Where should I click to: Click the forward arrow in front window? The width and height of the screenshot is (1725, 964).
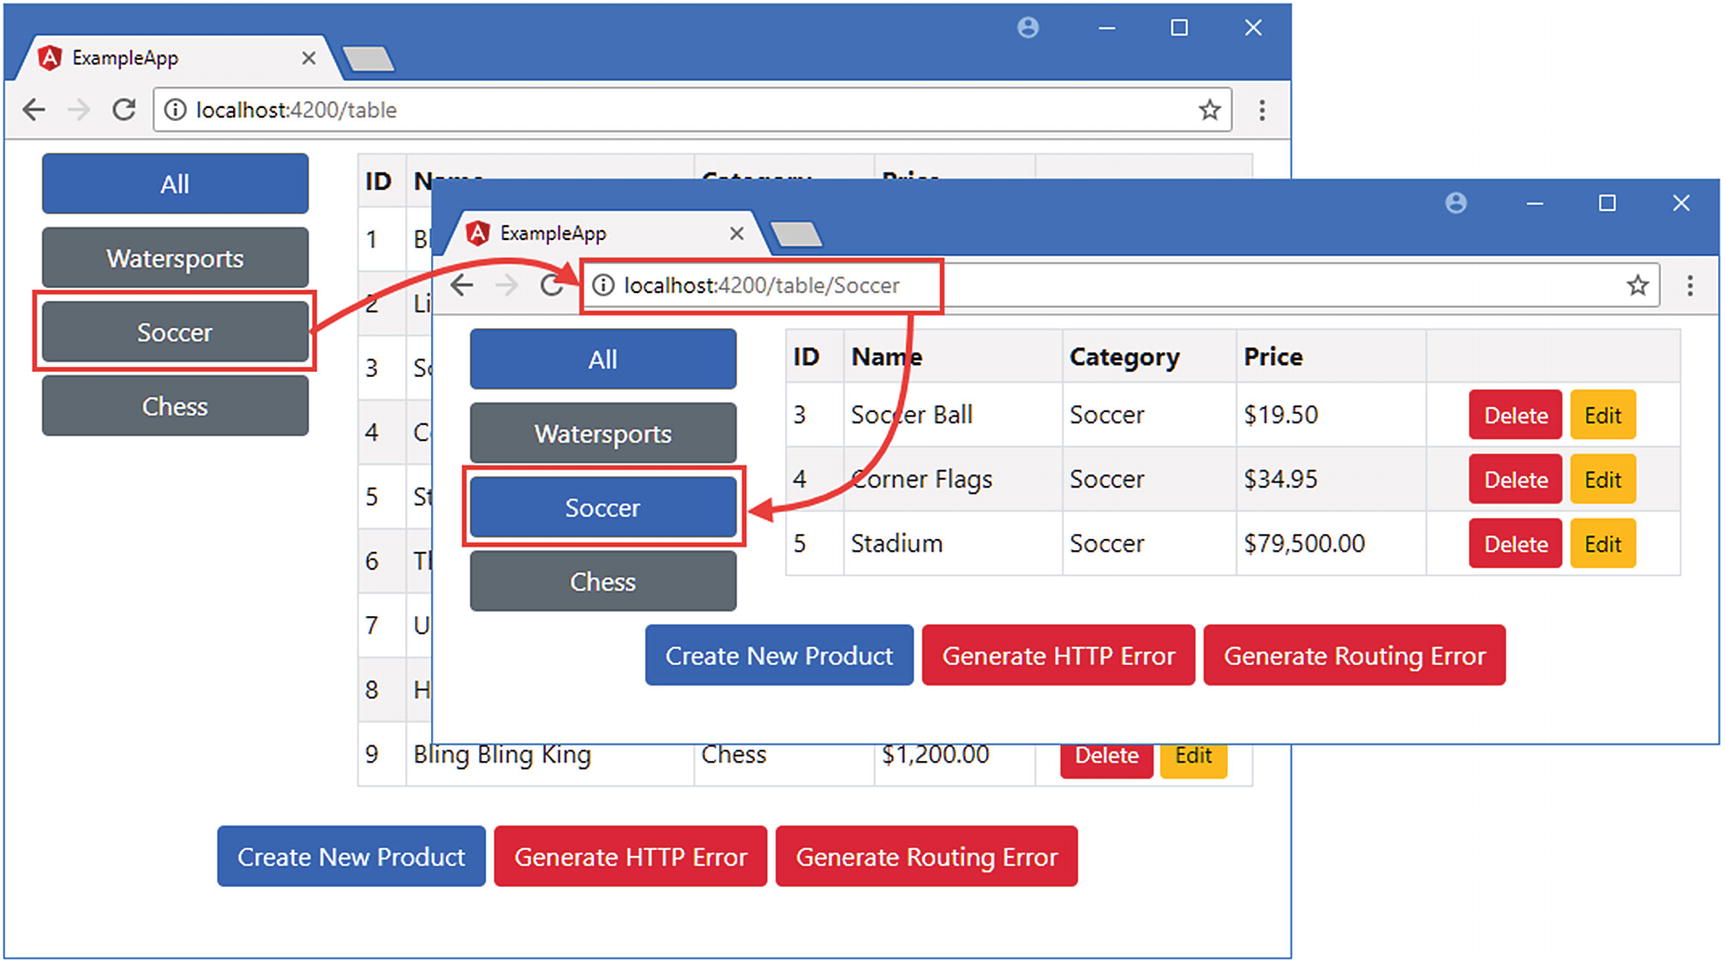tap(507, 285)
